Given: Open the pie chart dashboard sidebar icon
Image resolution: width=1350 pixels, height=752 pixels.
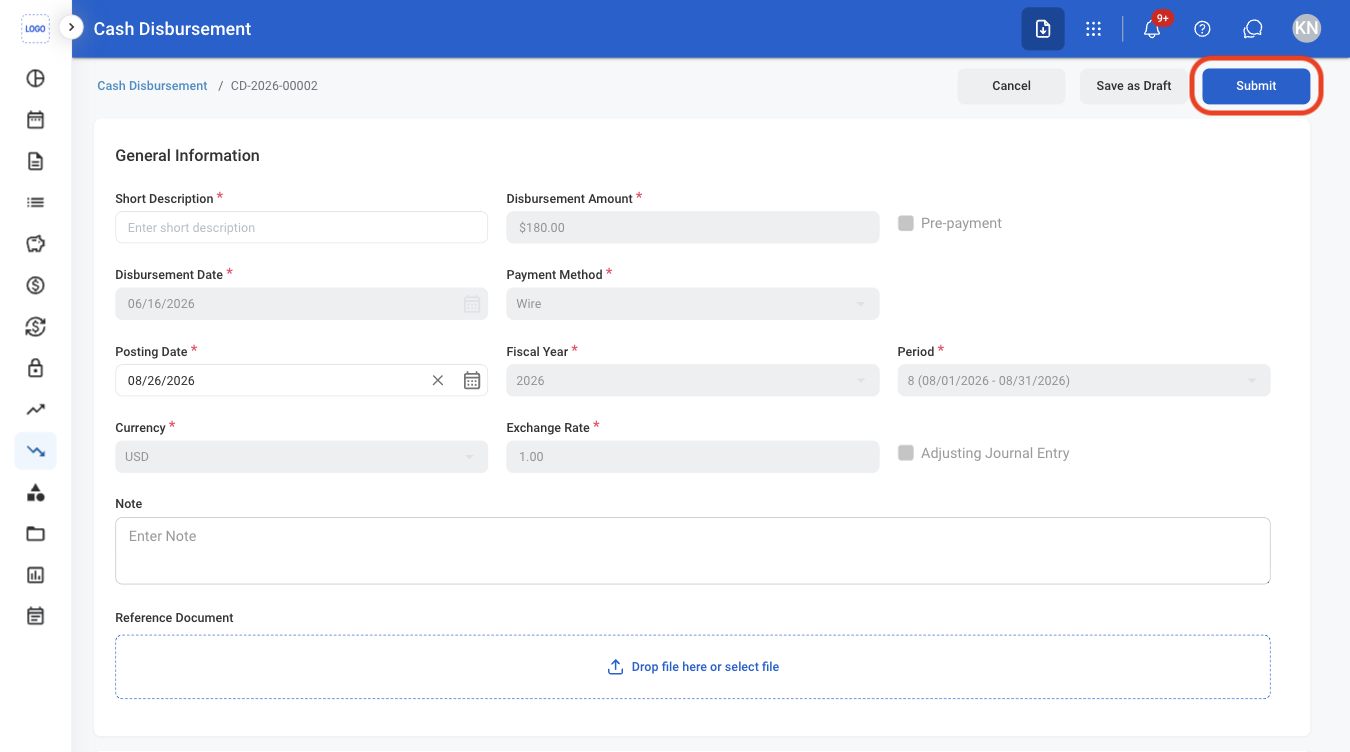Looking at the screenshot, I should [x=35, y=79].
